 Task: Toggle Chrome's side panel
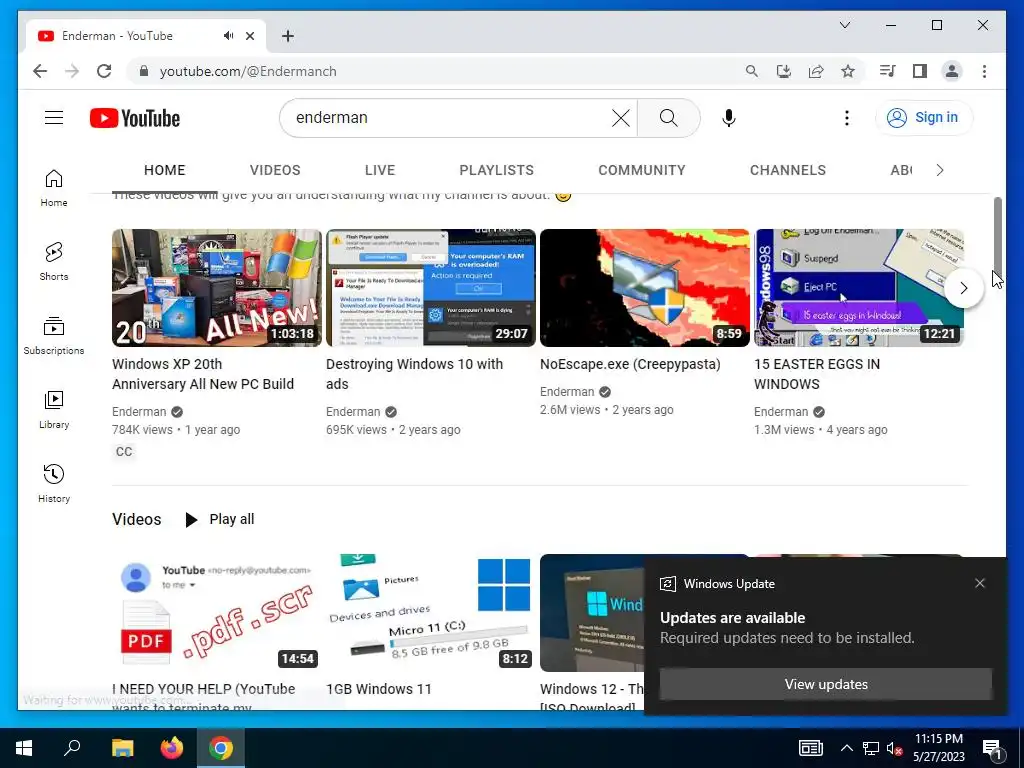pos(920,71)
